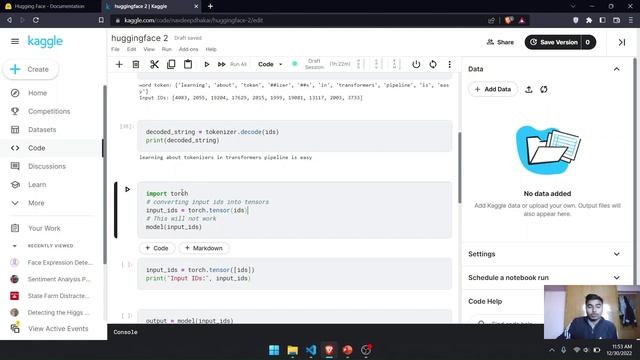The width and height of the screenshot is (640, 360).
Task: Power off the session
Action: (416, 64)
